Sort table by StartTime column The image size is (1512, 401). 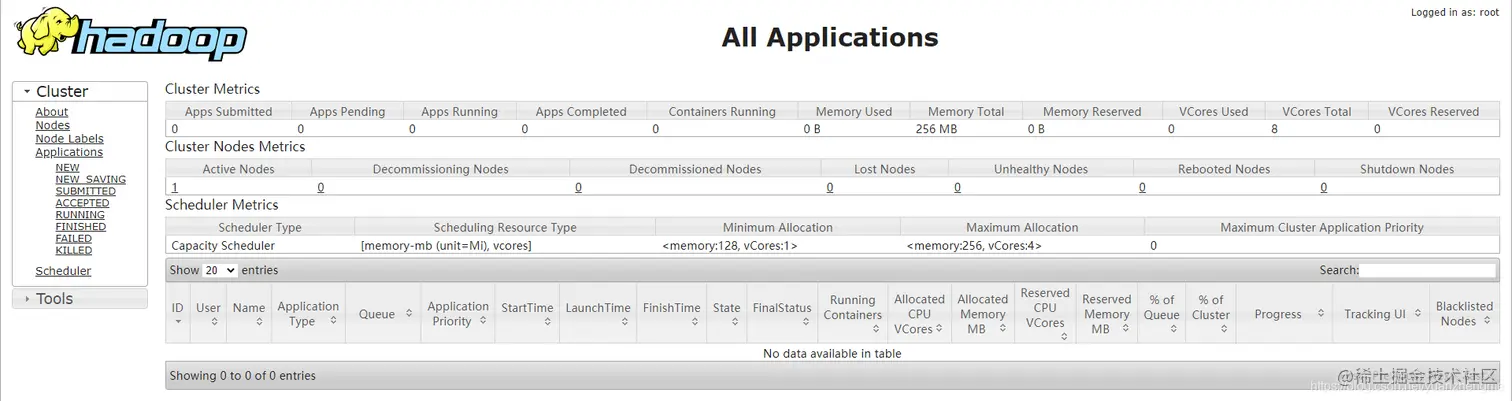tap(527, 313)
